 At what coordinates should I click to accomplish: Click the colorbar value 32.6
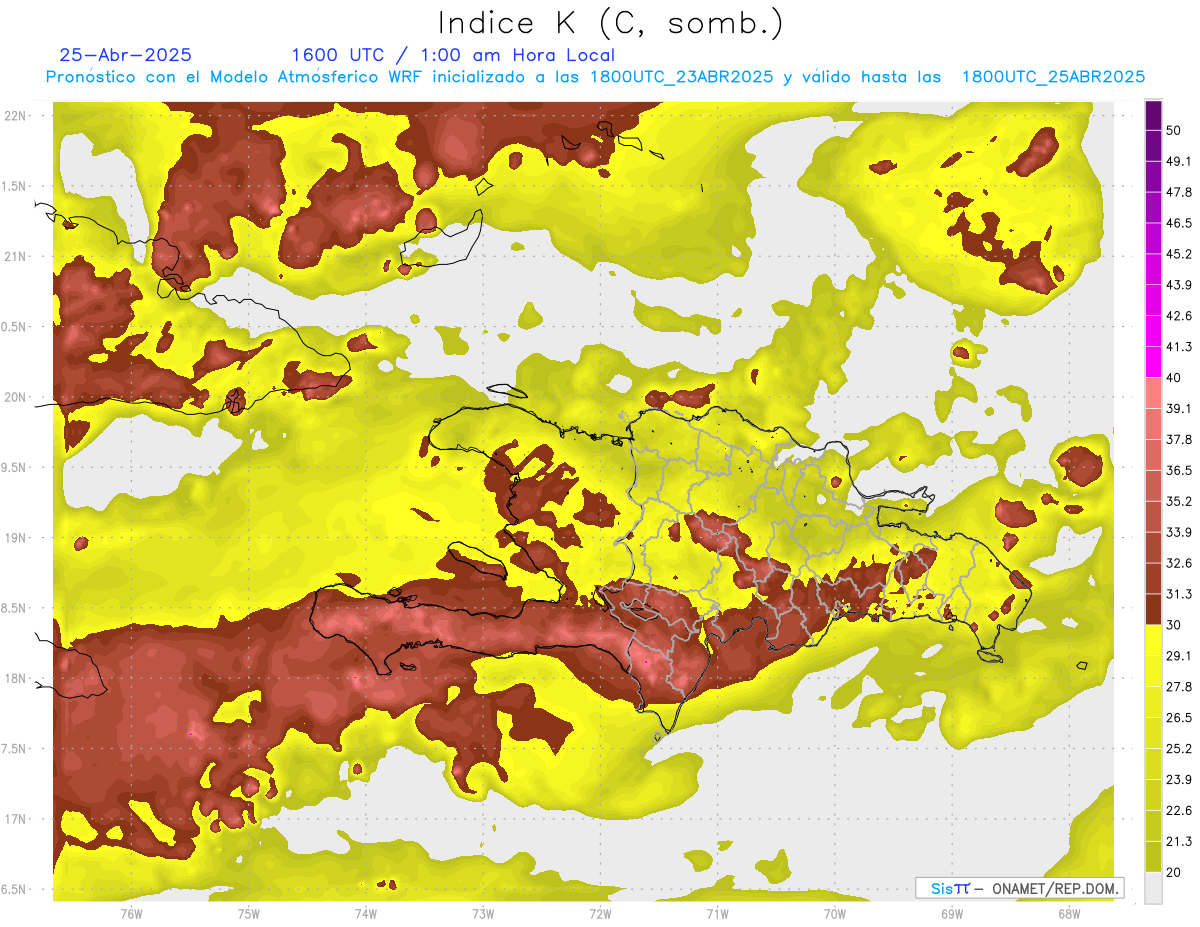(x=1179, y=563)
